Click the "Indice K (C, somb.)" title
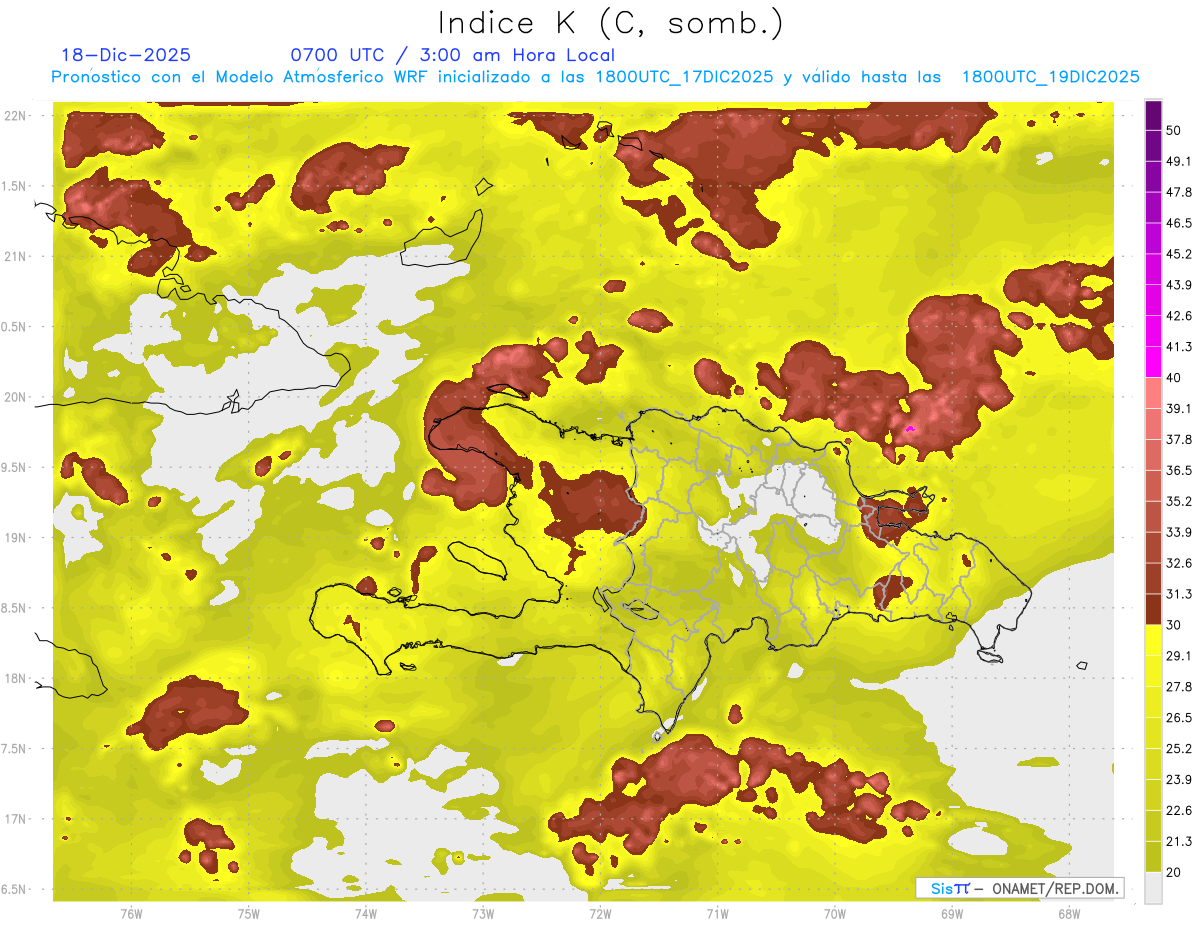The image size is (1200, 927). point(610,23)
